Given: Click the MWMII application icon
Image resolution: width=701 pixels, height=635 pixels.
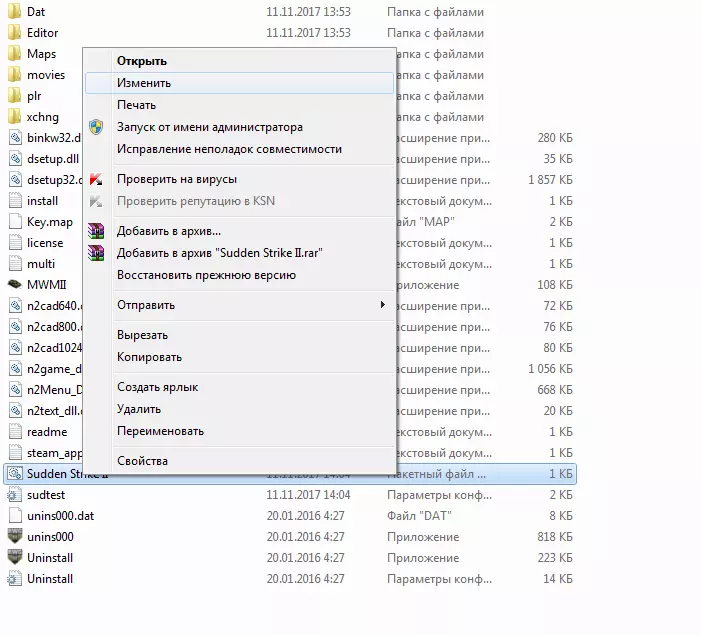Looking at the screenshot, I should [x=15, y=284].
